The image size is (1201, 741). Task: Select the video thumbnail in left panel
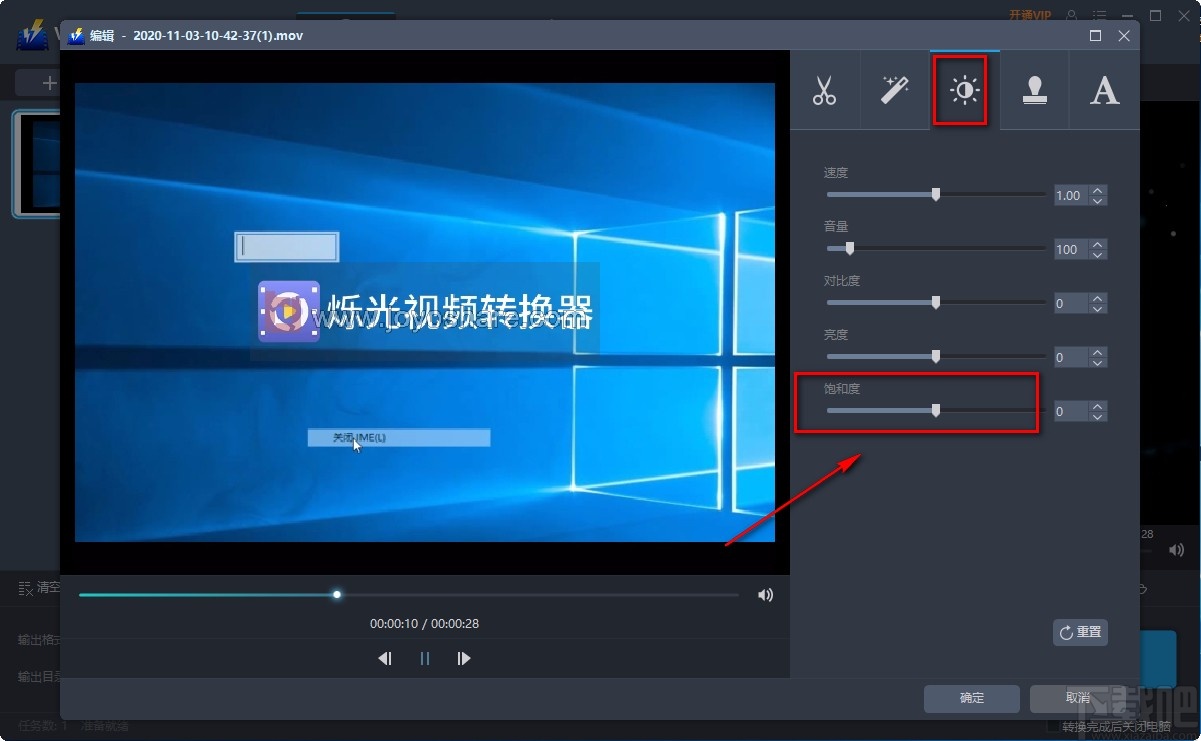pos(30,163)
